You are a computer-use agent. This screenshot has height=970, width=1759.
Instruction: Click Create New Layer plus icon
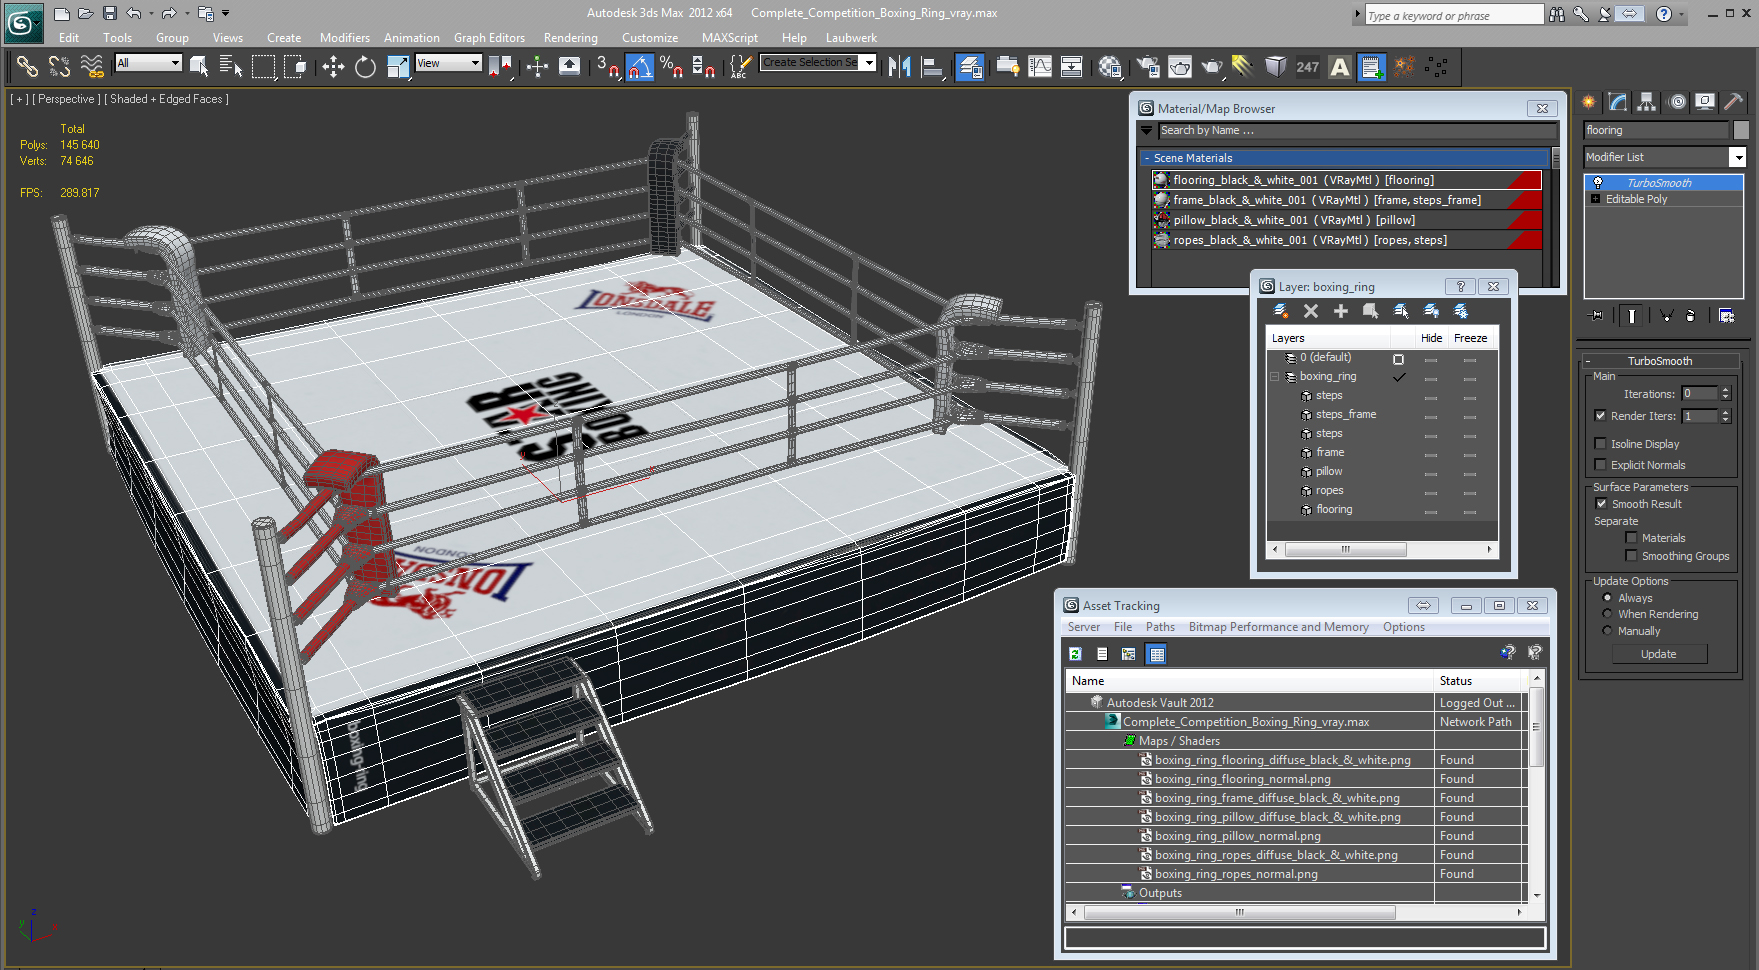[x=1341, y=311]
